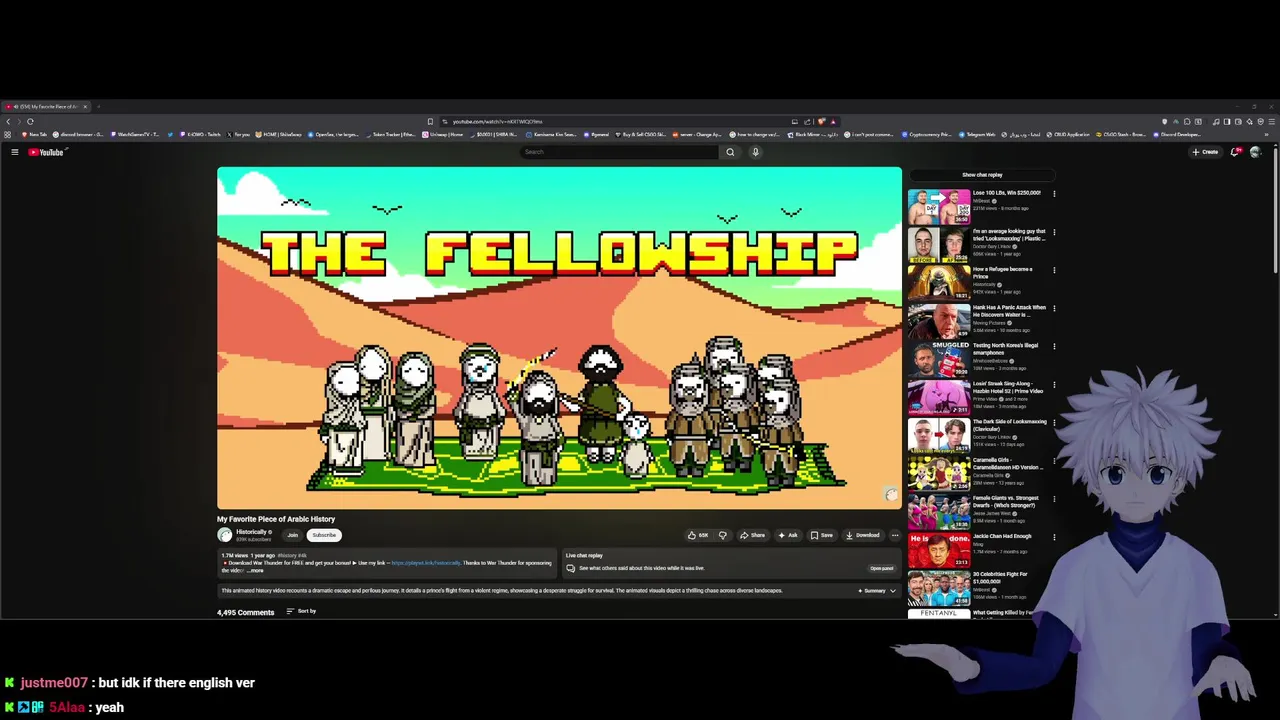Open options for 'Caramella Girls' video

click(x=1054, y=461)
